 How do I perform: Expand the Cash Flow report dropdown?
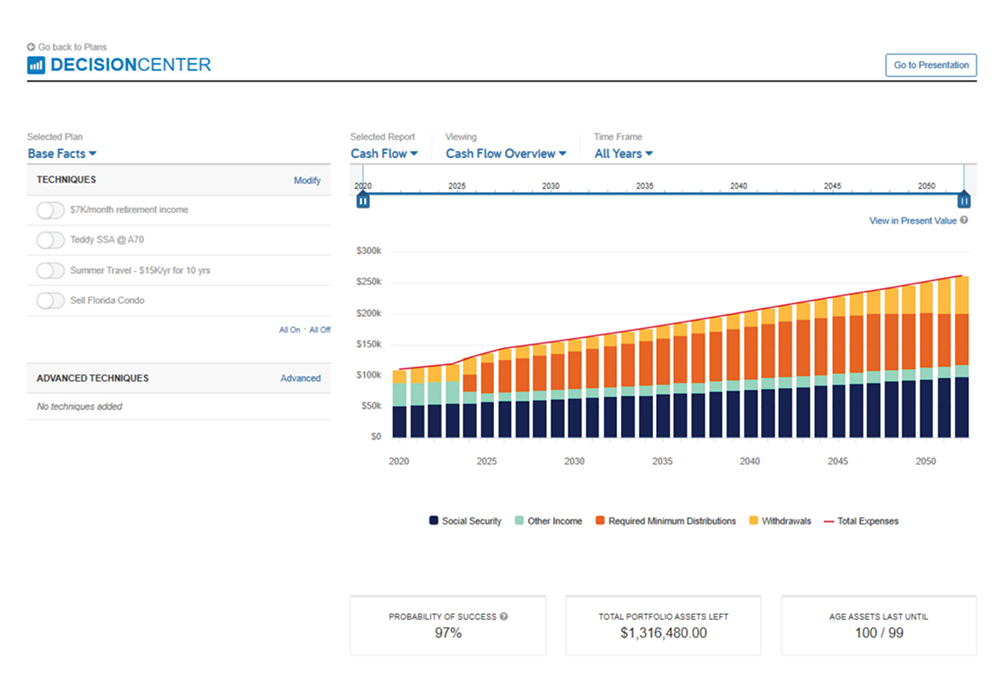tap(384, 154)
